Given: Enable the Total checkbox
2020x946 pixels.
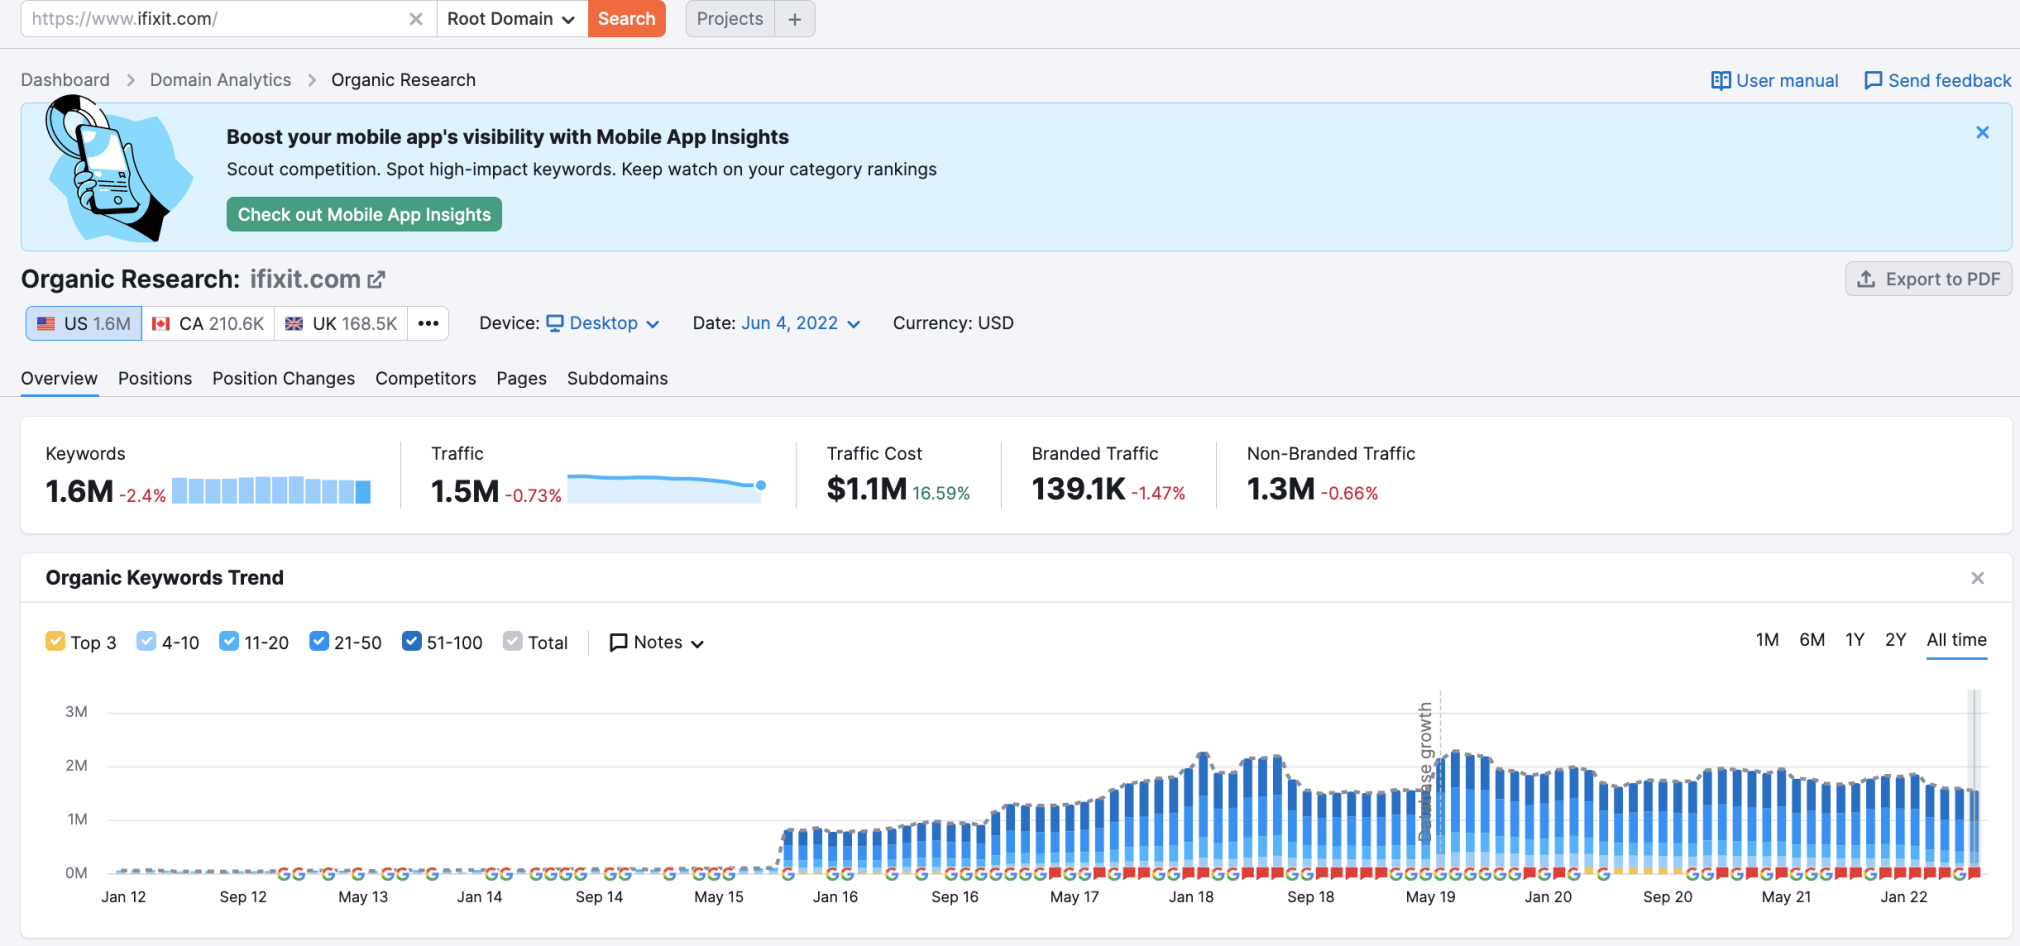Looking at the screenshot, I should point(513,641).
